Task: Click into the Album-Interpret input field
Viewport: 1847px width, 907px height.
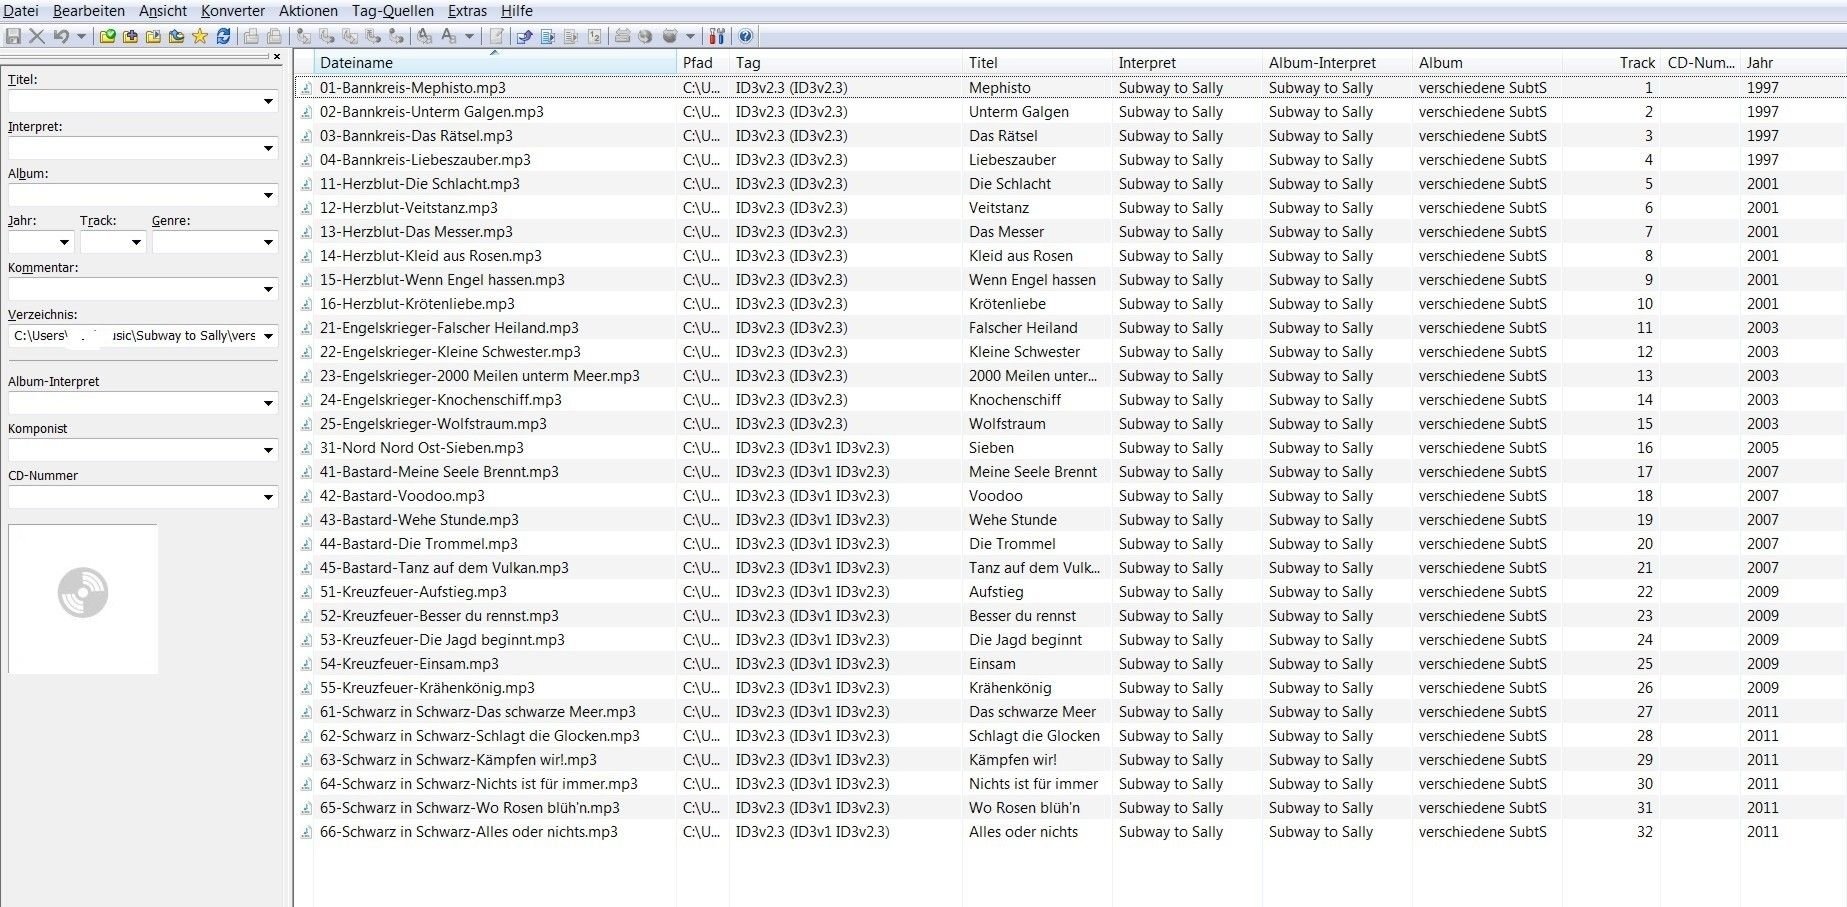Action: coord(134,403)
